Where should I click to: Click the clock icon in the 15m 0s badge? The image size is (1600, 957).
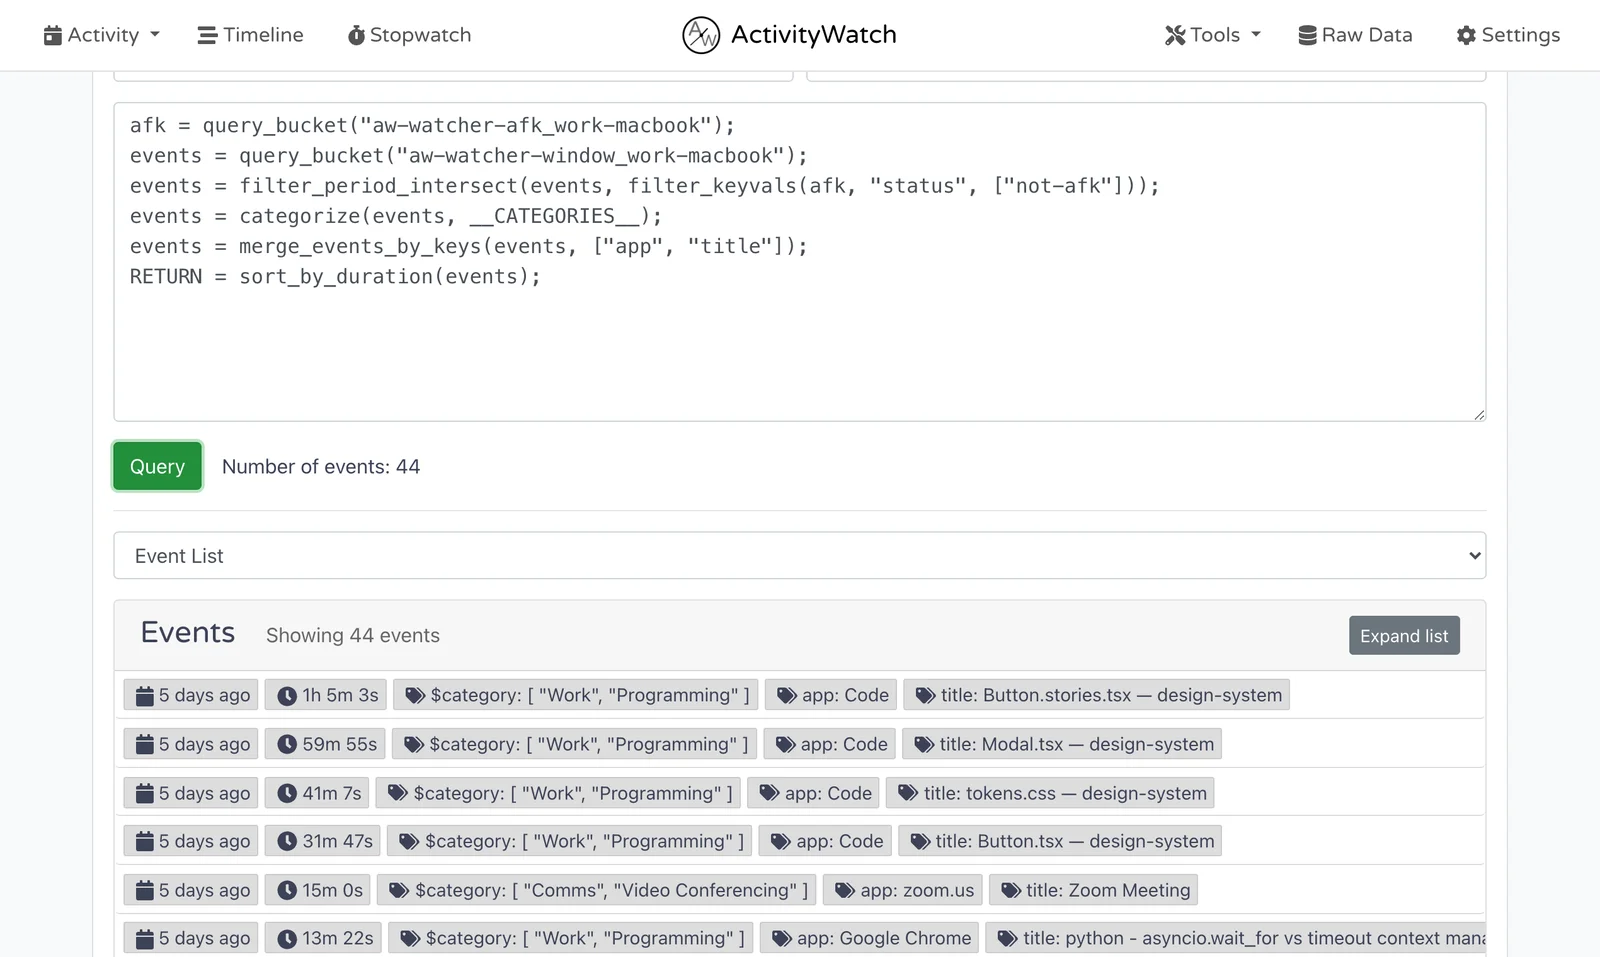pyautogui.click(x=287, y=891)
